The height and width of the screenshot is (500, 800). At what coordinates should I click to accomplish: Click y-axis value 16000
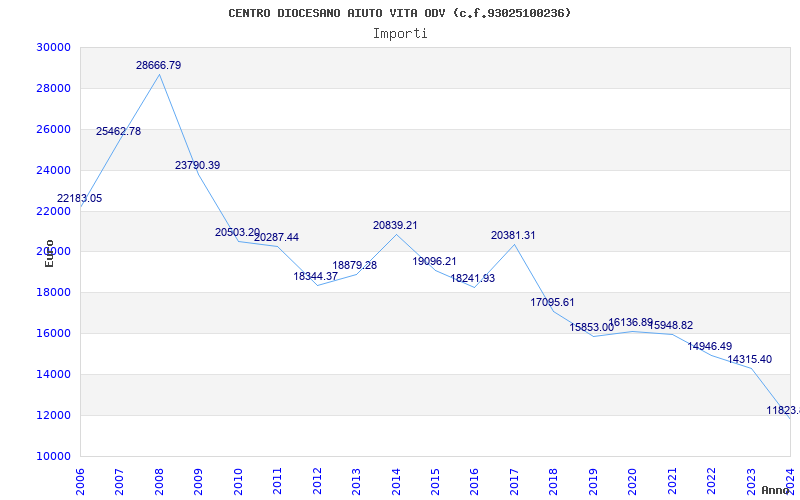pos(53,334)
